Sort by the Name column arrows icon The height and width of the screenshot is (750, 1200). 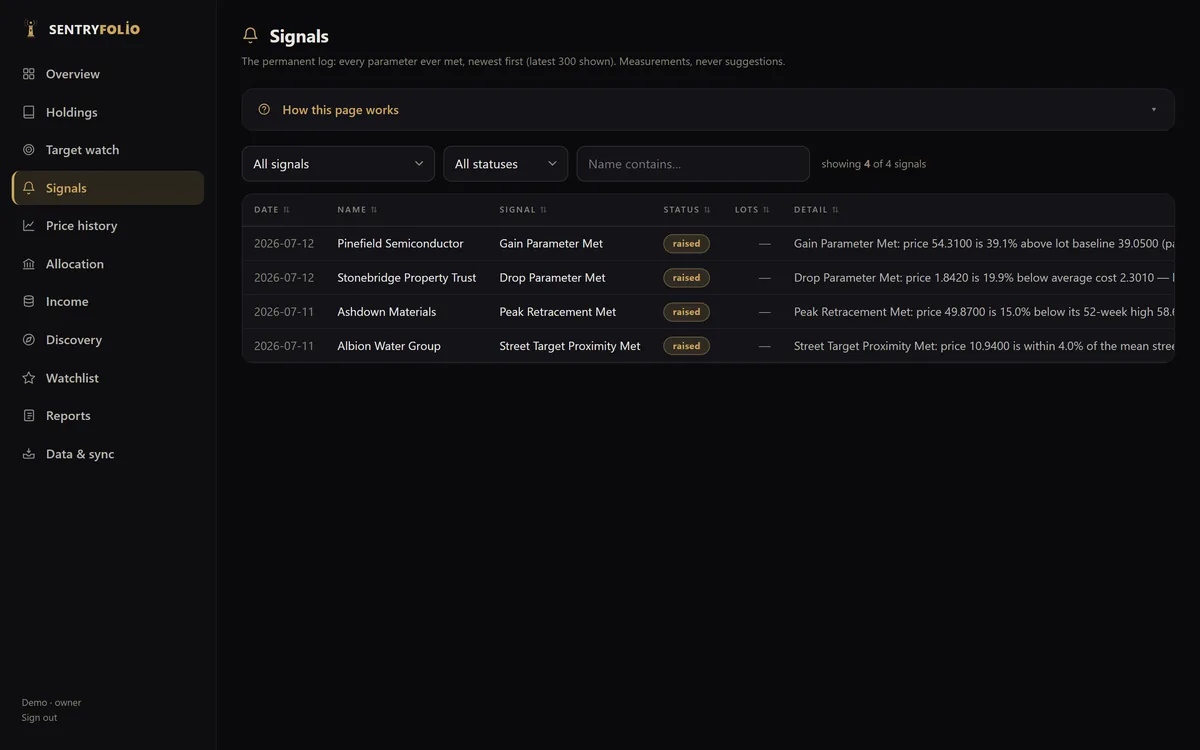(374, 210)
